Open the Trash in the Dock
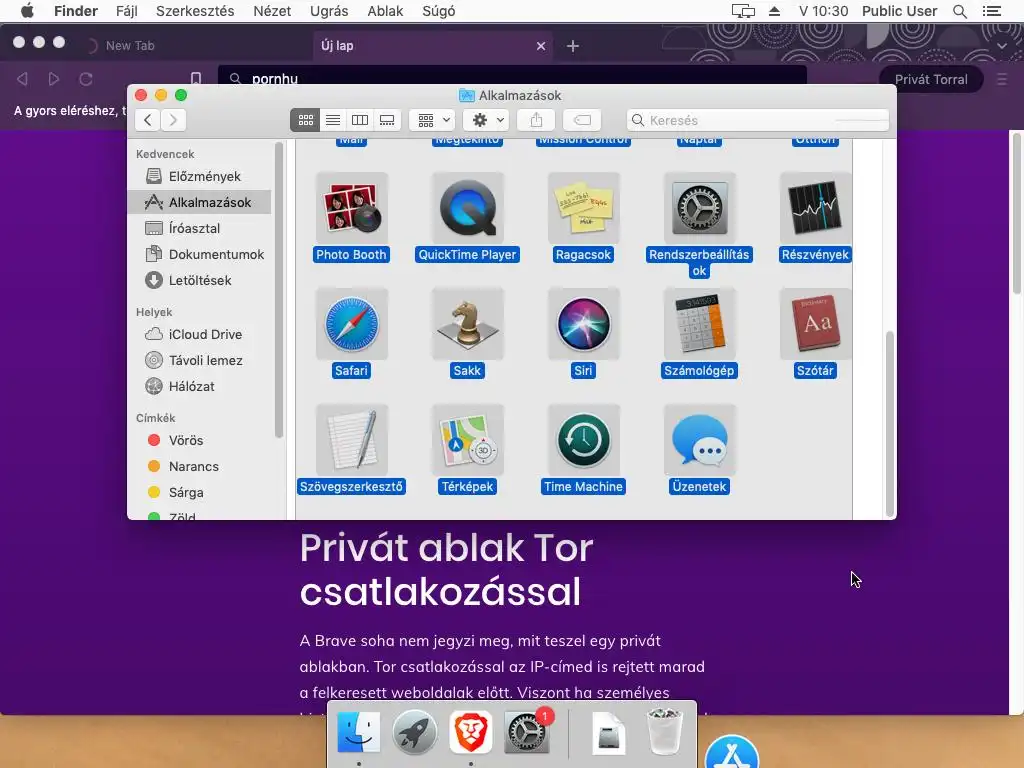Viewport: 1024px width, 768px height. pos(665,732)
